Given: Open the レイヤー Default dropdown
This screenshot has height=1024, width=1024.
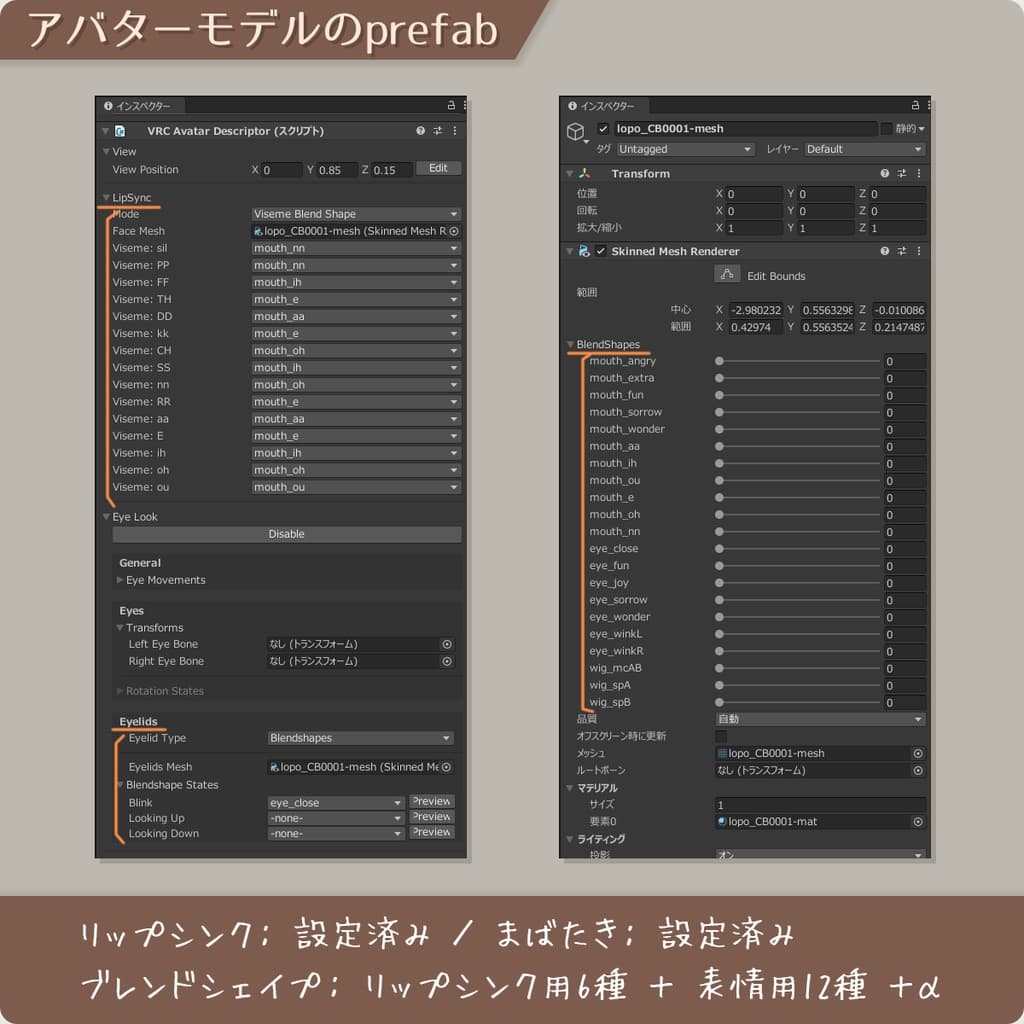Looking at the screenshot, I should (864, 149).
